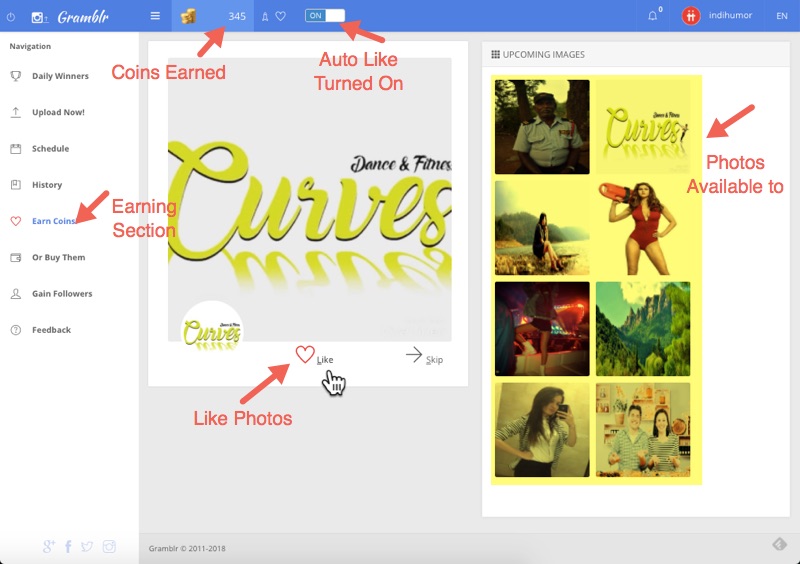Toggle the hamburger menu icon
The width and height of the screenshot is (800, 564).
(155, 16)
